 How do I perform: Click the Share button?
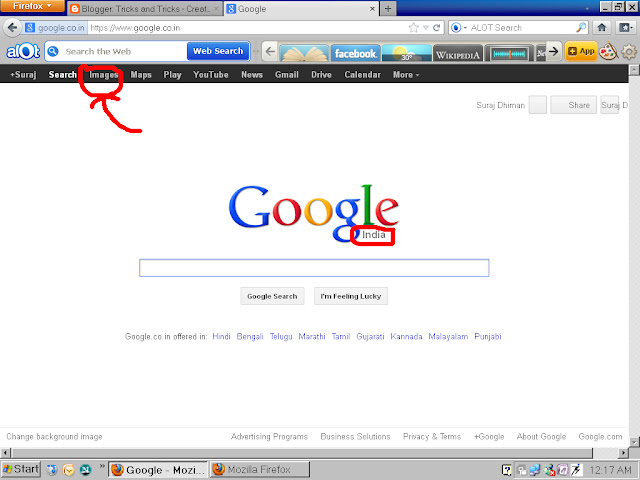[573, 105]
